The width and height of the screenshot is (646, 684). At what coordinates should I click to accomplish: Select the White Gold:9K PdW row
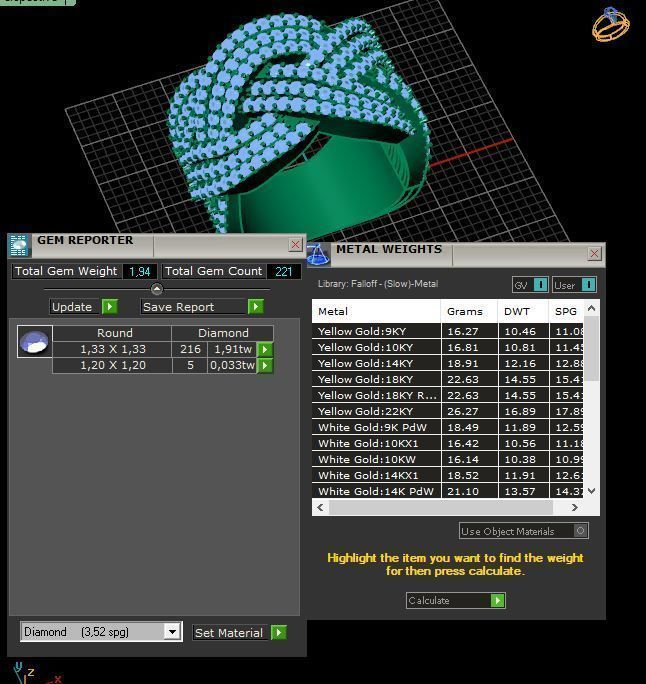[x=448, y=428]
